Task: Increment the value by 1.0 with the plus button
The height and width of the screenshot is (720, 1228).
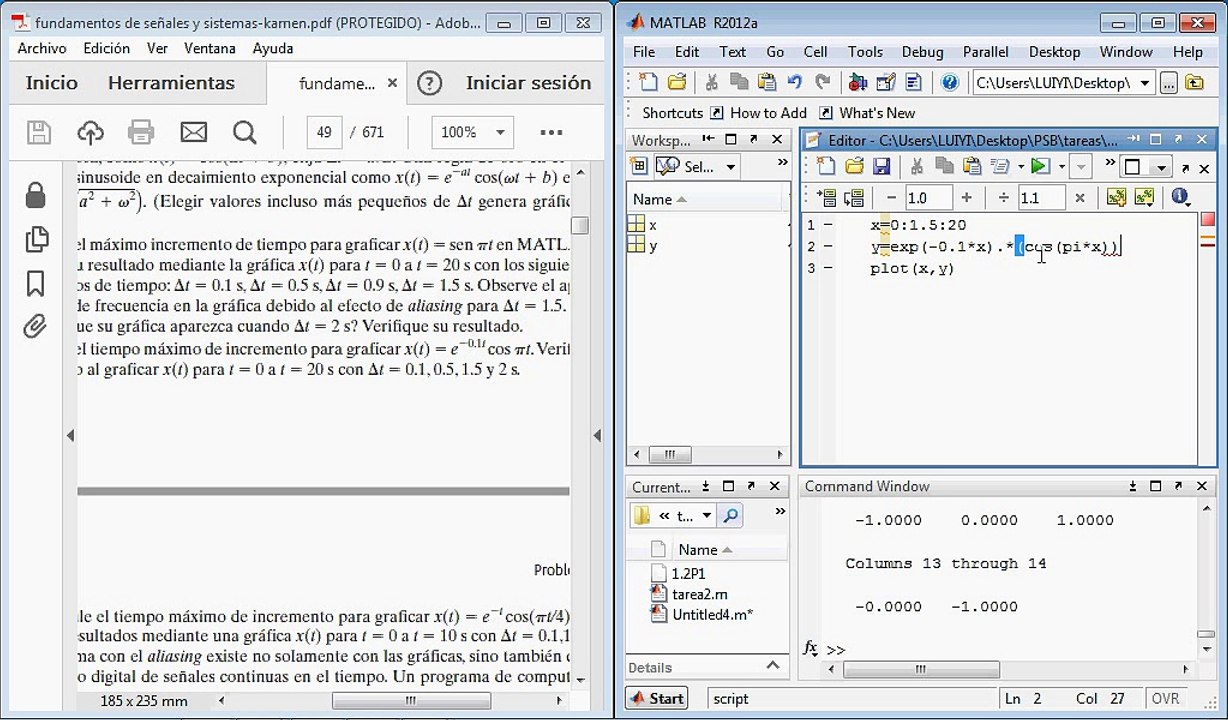Action: [x=966, y=198]
